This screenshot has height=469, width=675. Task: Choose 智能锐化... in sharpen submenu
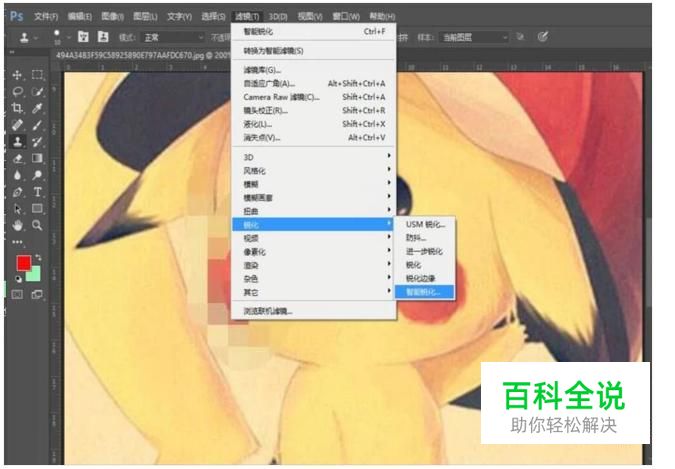424,292
